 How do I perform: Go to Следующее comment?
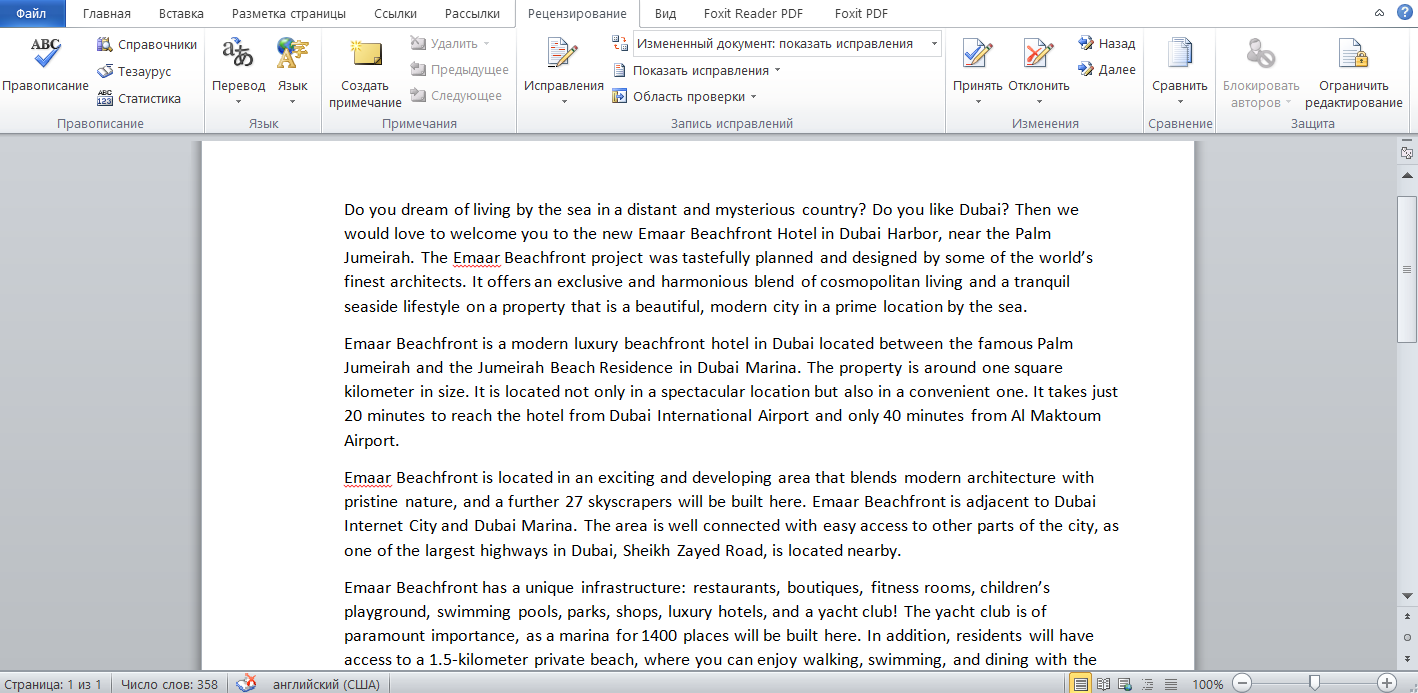[x=456, y=96]
